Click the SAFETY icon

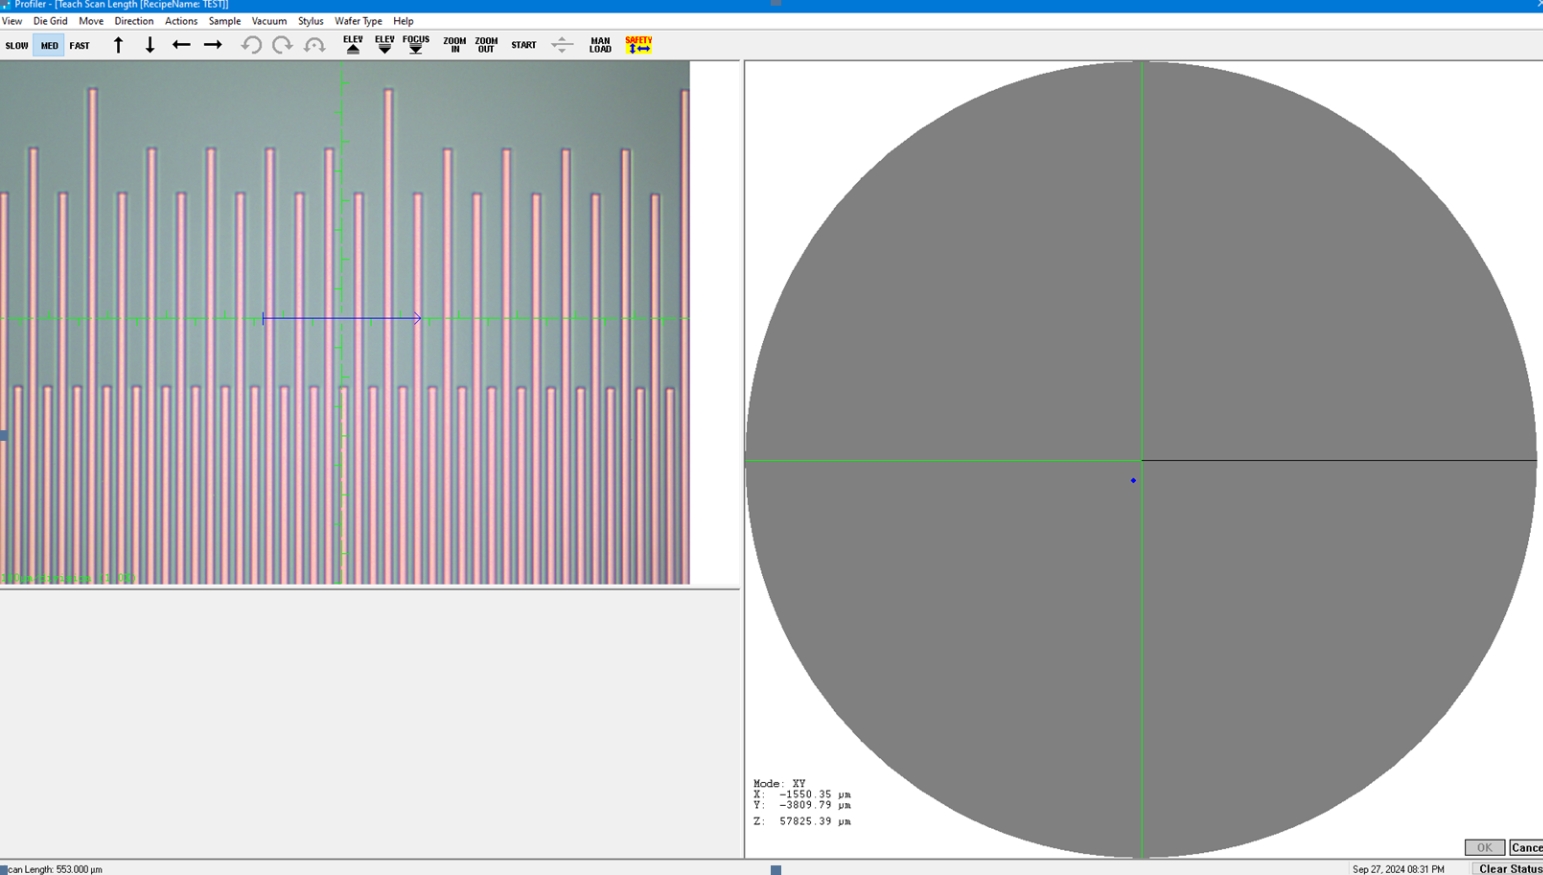click(638, 45)
